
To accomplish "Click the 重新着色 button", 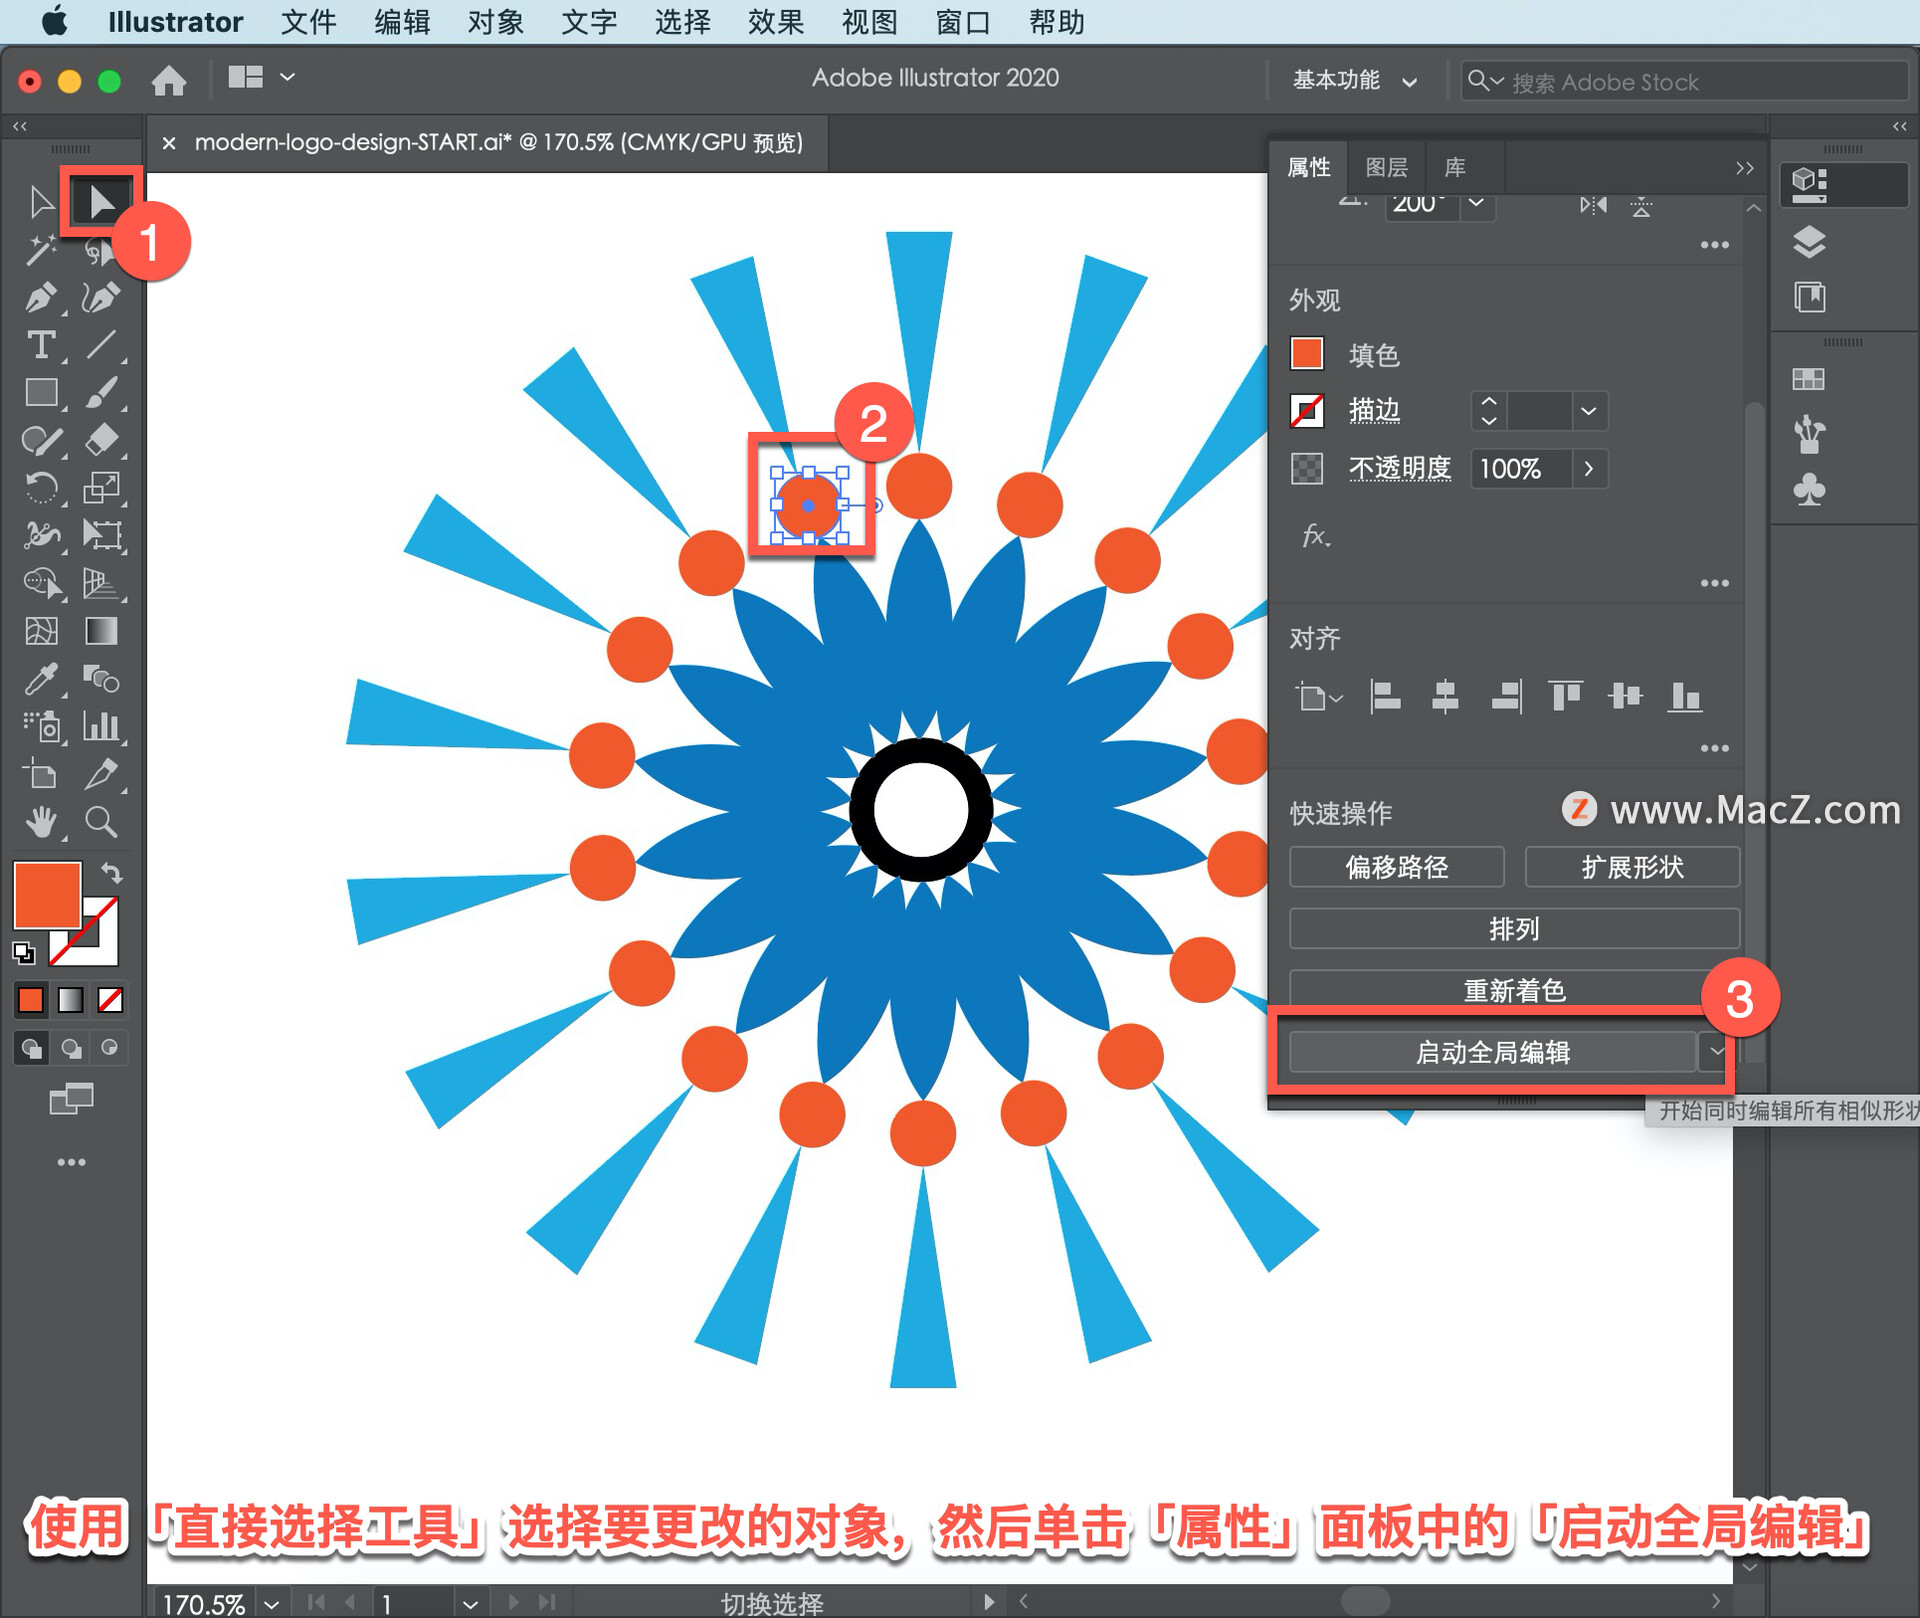I will 1514,990.
